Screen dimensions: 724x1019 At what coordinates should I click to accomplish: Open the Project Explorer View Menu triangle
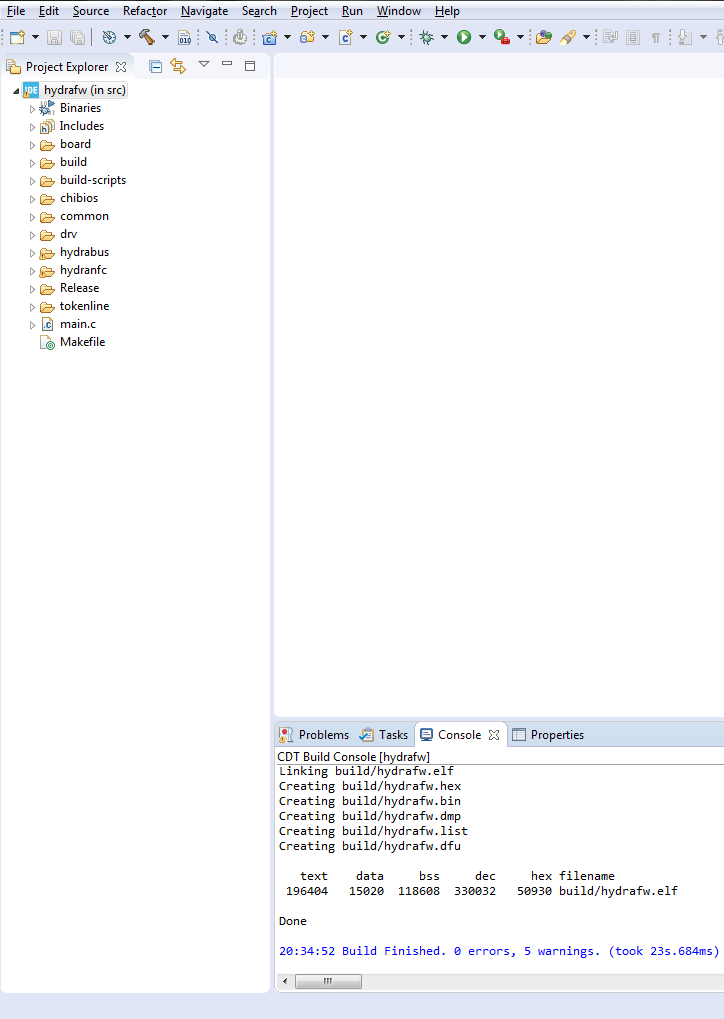coord(204,64)
